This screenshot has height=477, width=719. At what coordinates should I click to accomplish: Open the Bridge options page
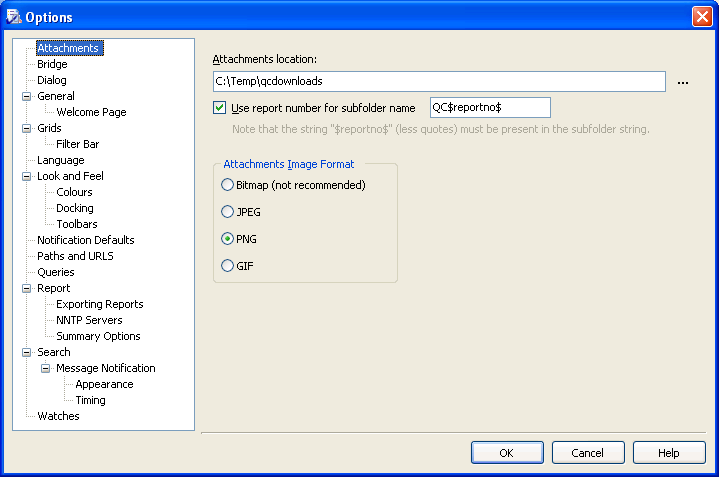point(52,64)
